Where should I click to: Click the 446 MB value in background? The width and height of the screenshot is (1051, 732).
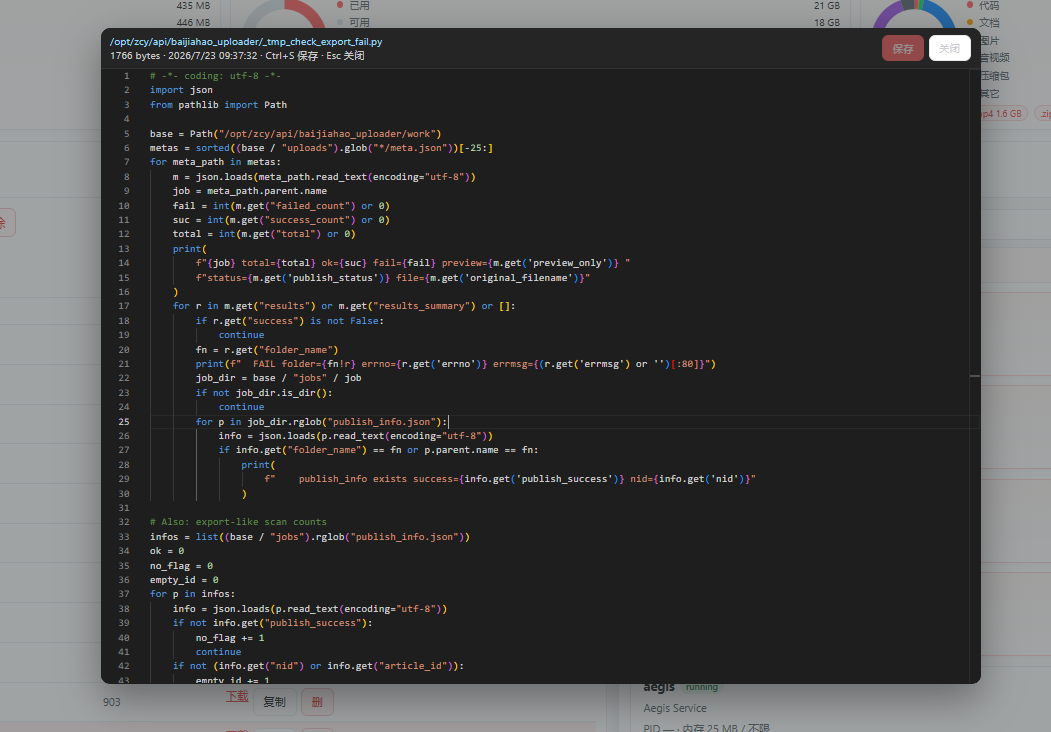pyautogui.click(x=193, y=23)
